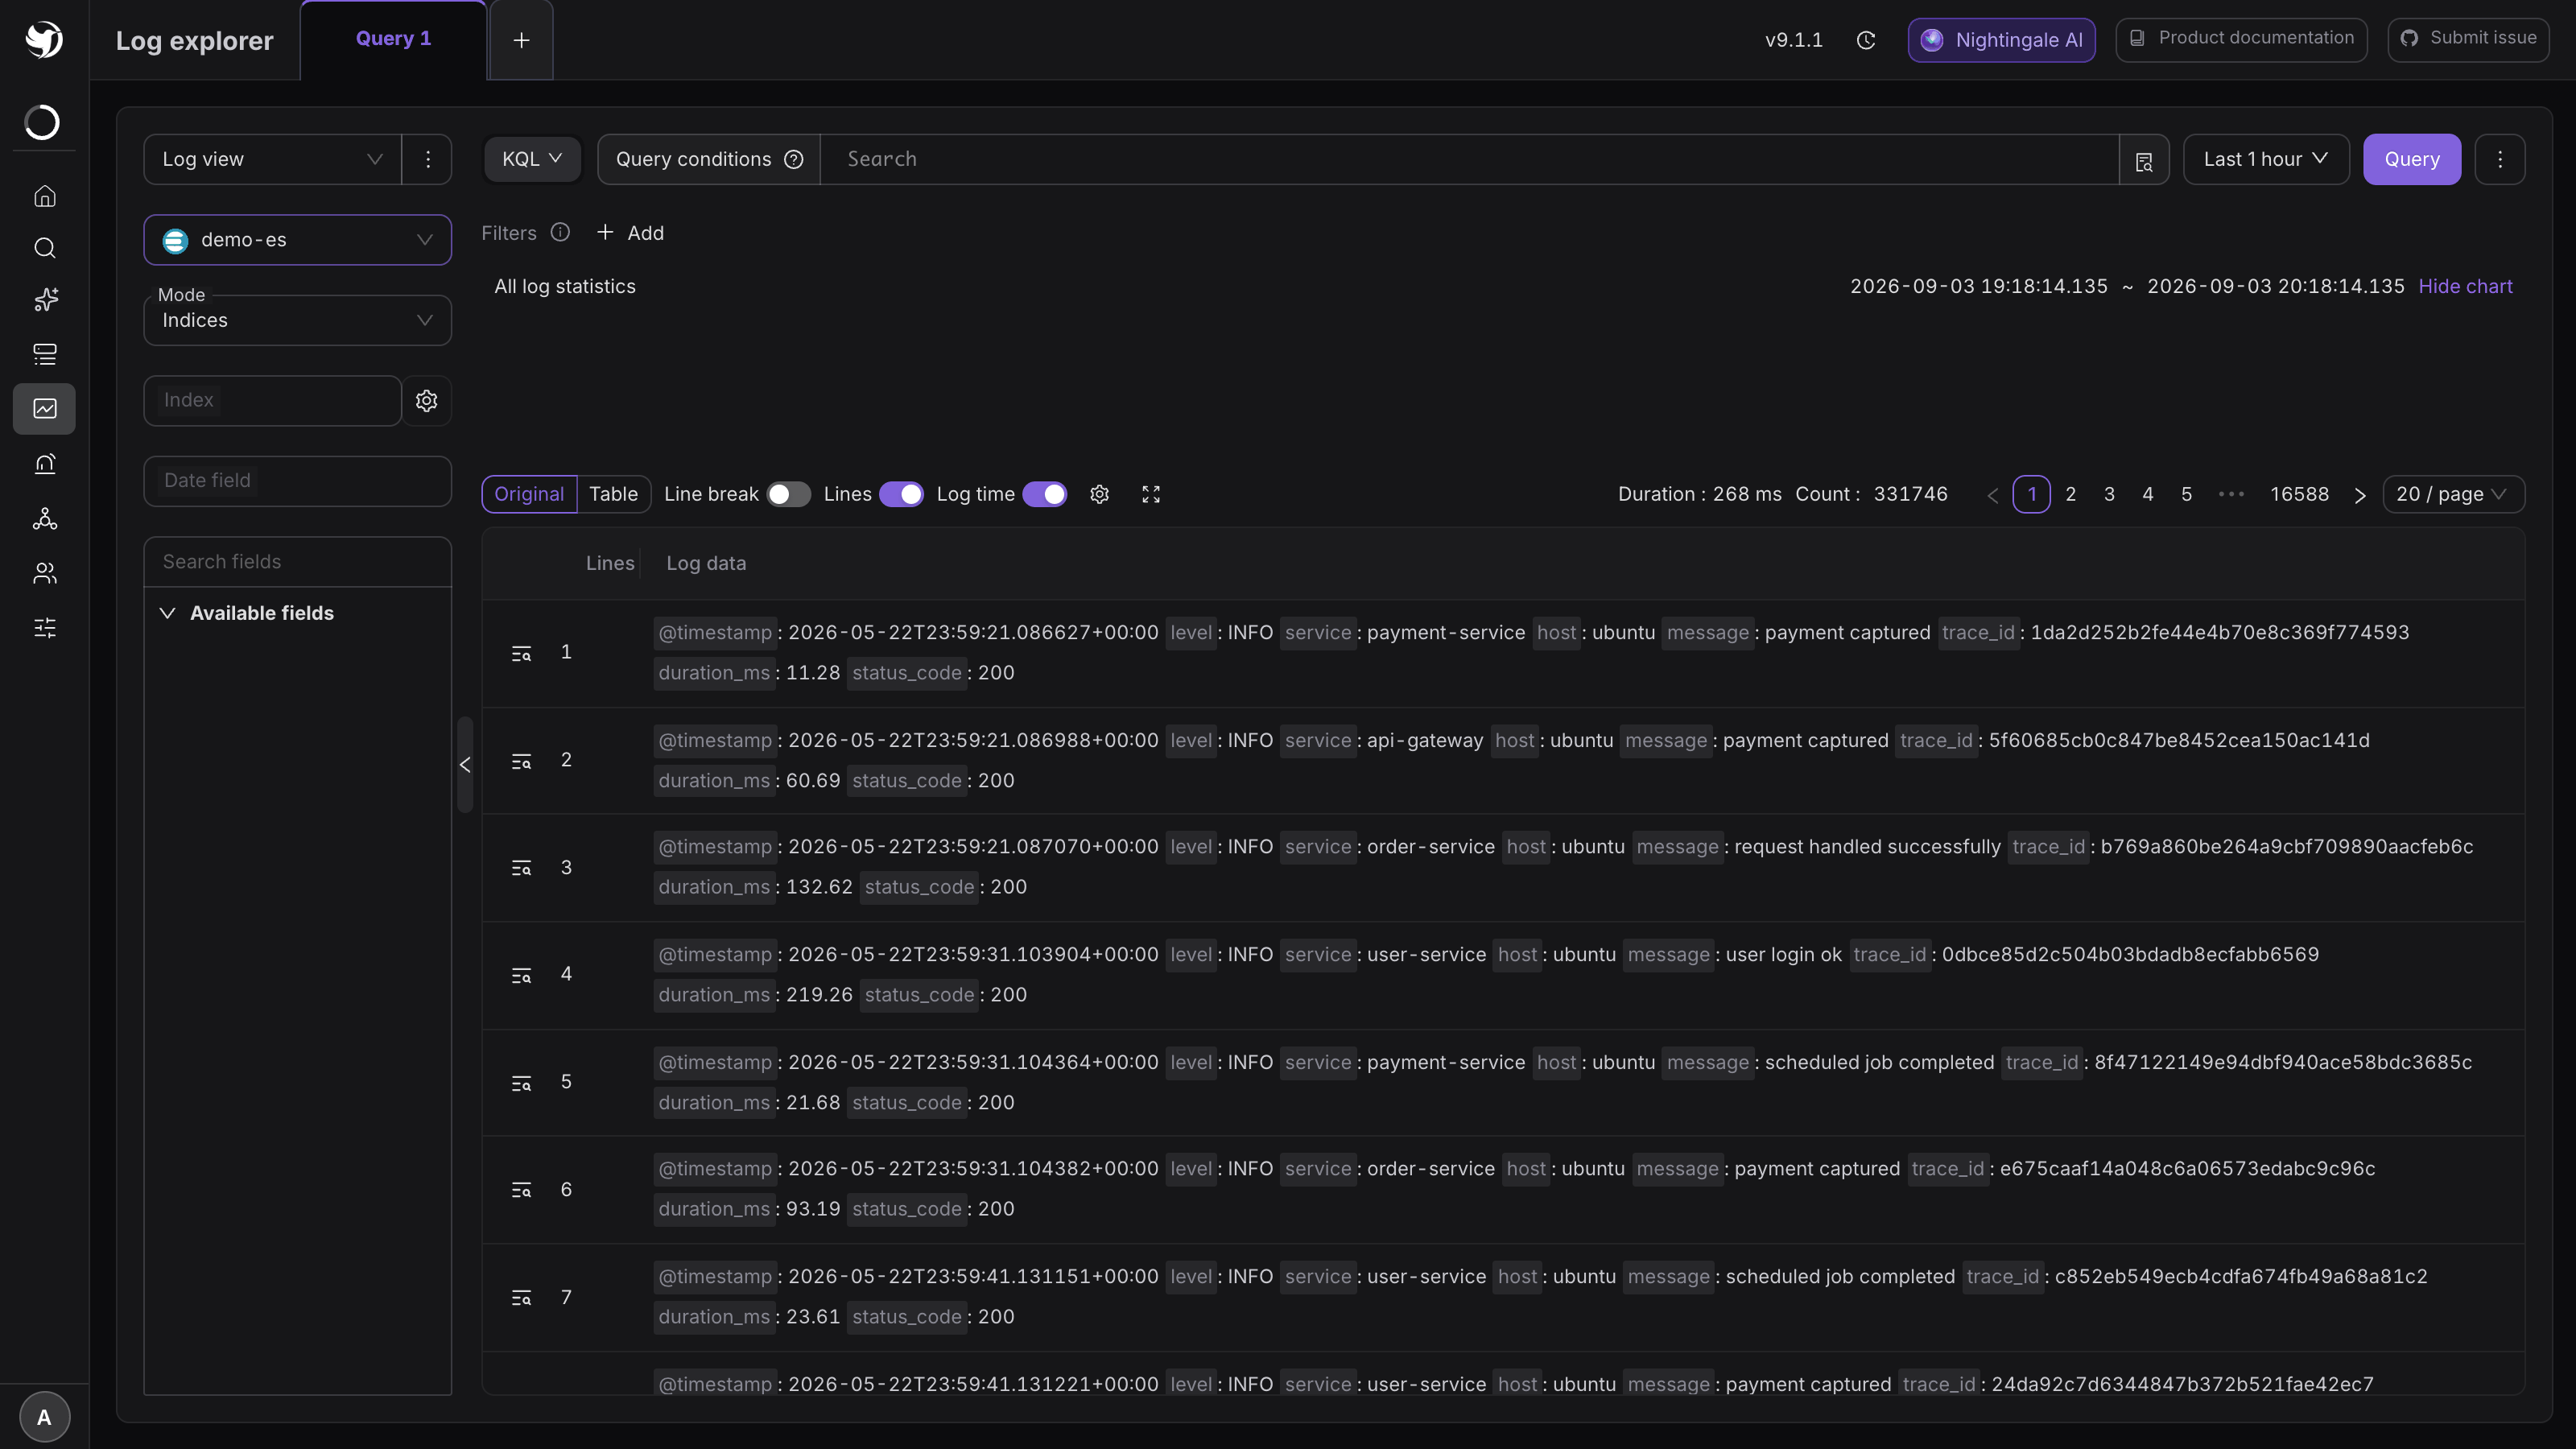Open more options menu next to Query
The width and height of the screenshot is (2576, 1449).
[x=2500, y=160]
